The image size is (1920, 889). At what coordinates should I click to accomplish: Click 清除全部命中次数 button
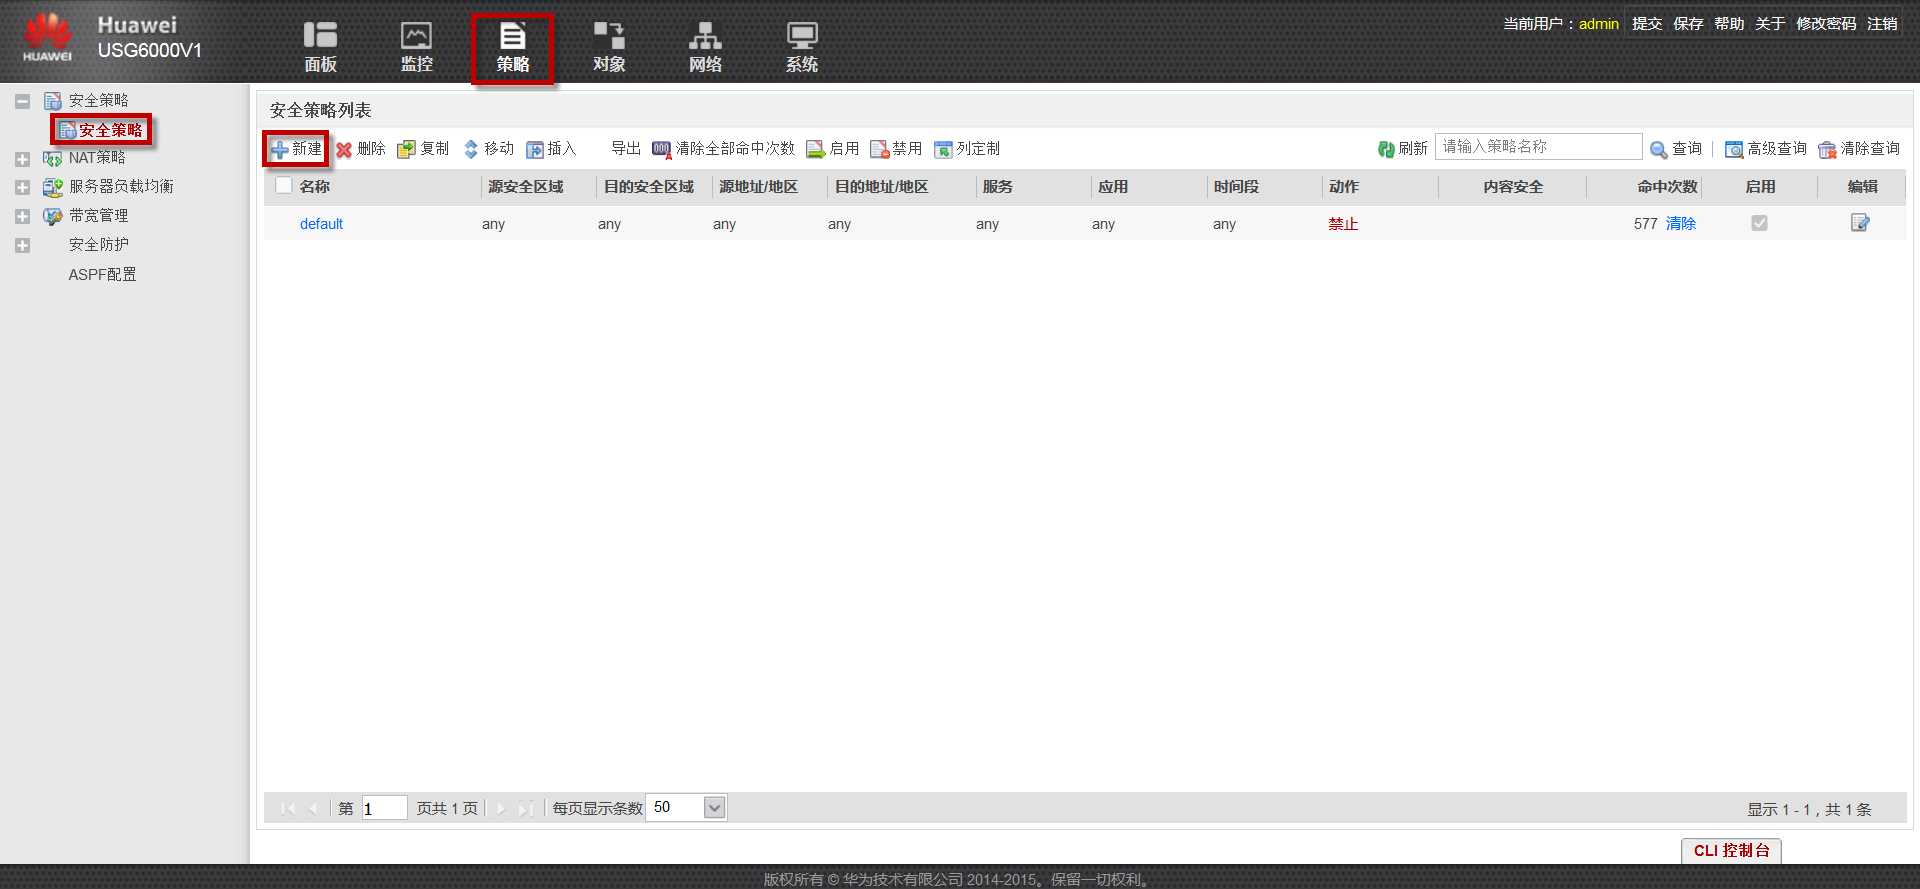tap(723, 149)
